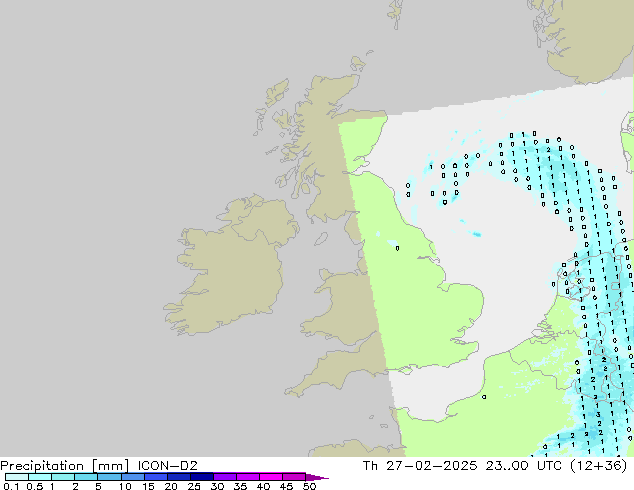Click the '0.5' legend scale label
Viewport: 634px width, 490px height.
(35, 486)
